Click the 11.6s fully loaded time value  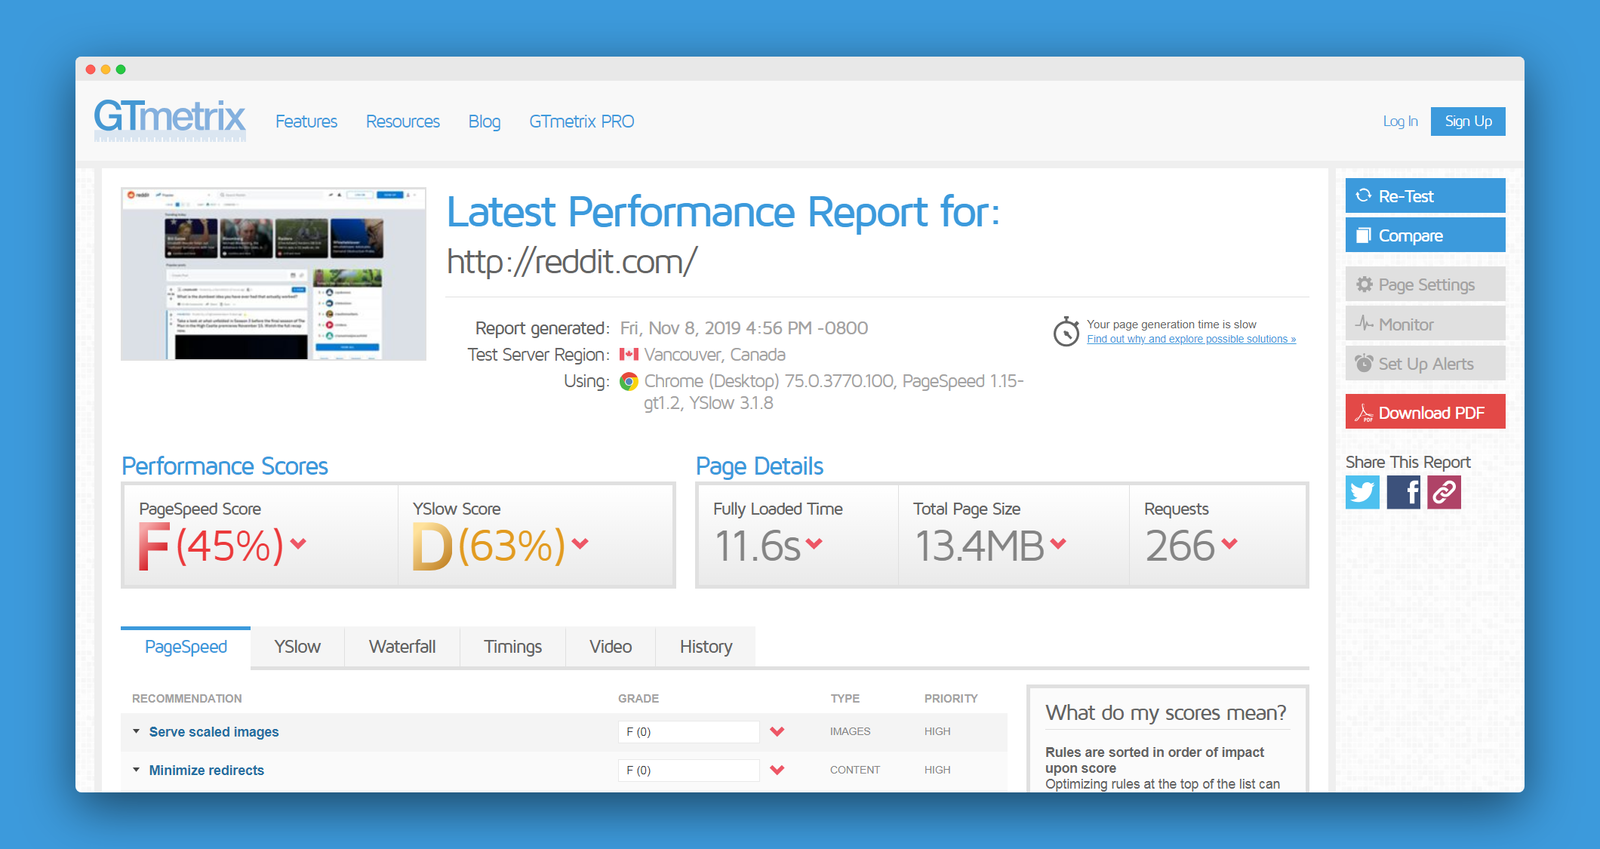pos(758,546)
